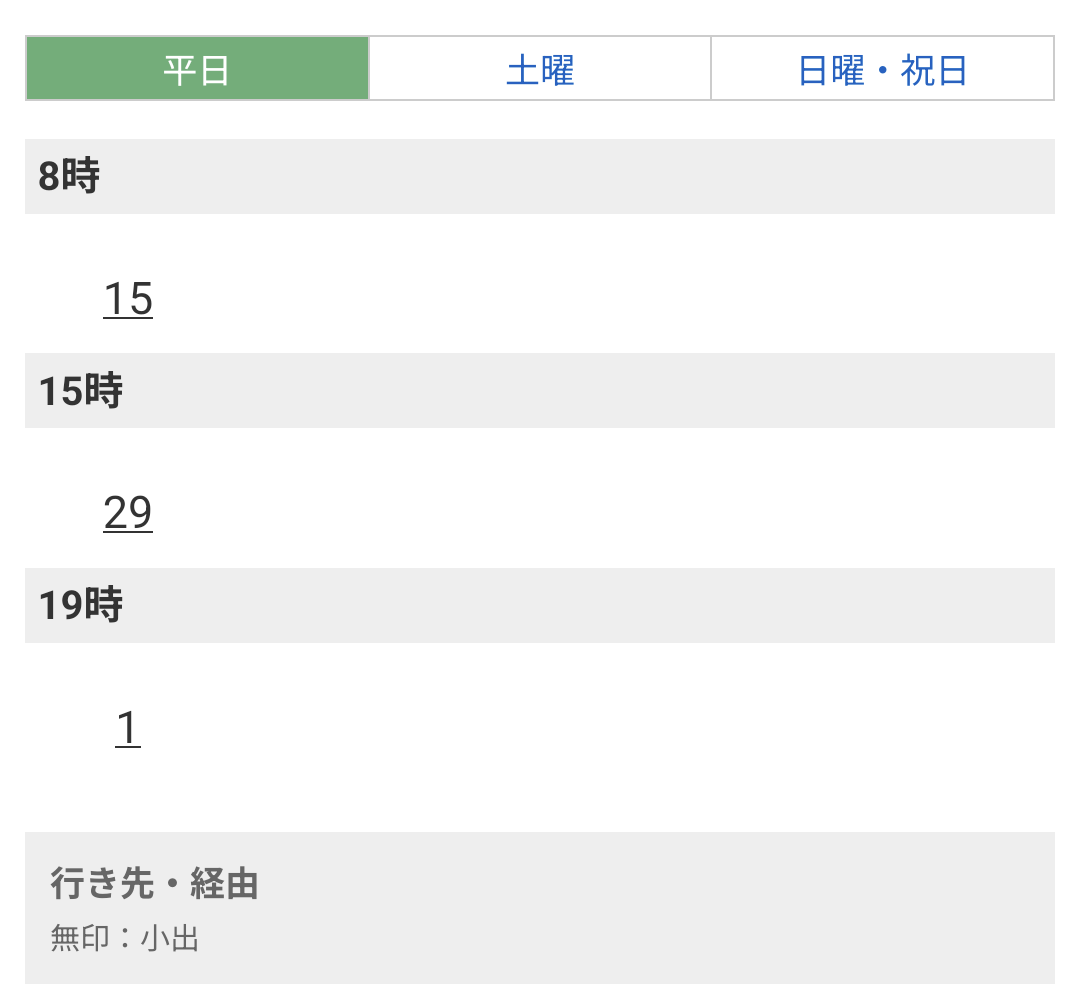This screenshot has width=1080, height=1002.
Task: Open the 8時 15分 departure link
Action: [x=127, y=299]
